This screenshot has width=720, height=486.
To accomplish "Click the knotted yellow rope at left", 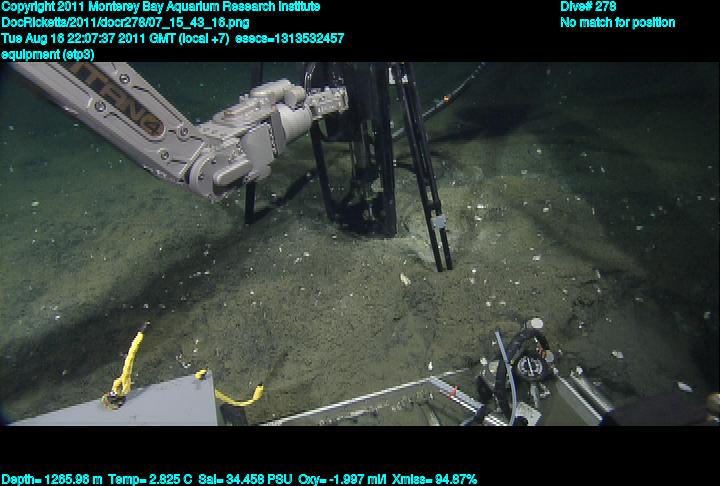I will (x=122, y=376).
